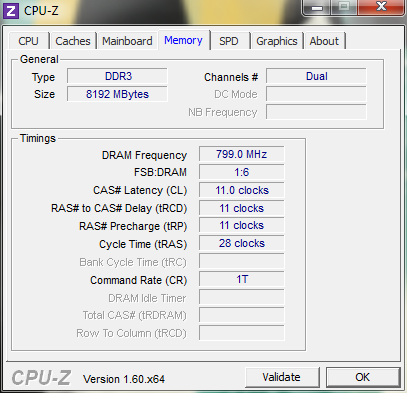Viewport: 407px width, 393px height.
Task: Click the maximize button of CPU-Z window
Action: click(x=344, y=7)
